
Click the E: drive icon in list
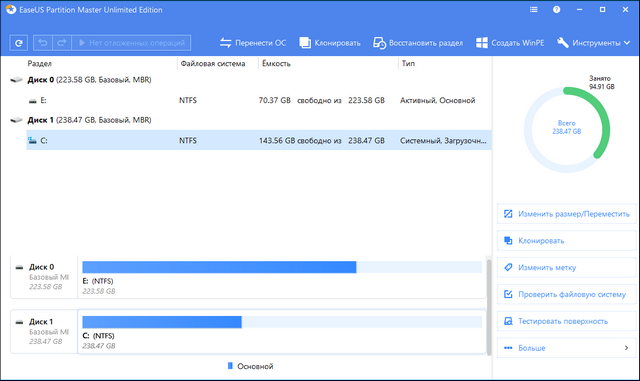(33, 101)
